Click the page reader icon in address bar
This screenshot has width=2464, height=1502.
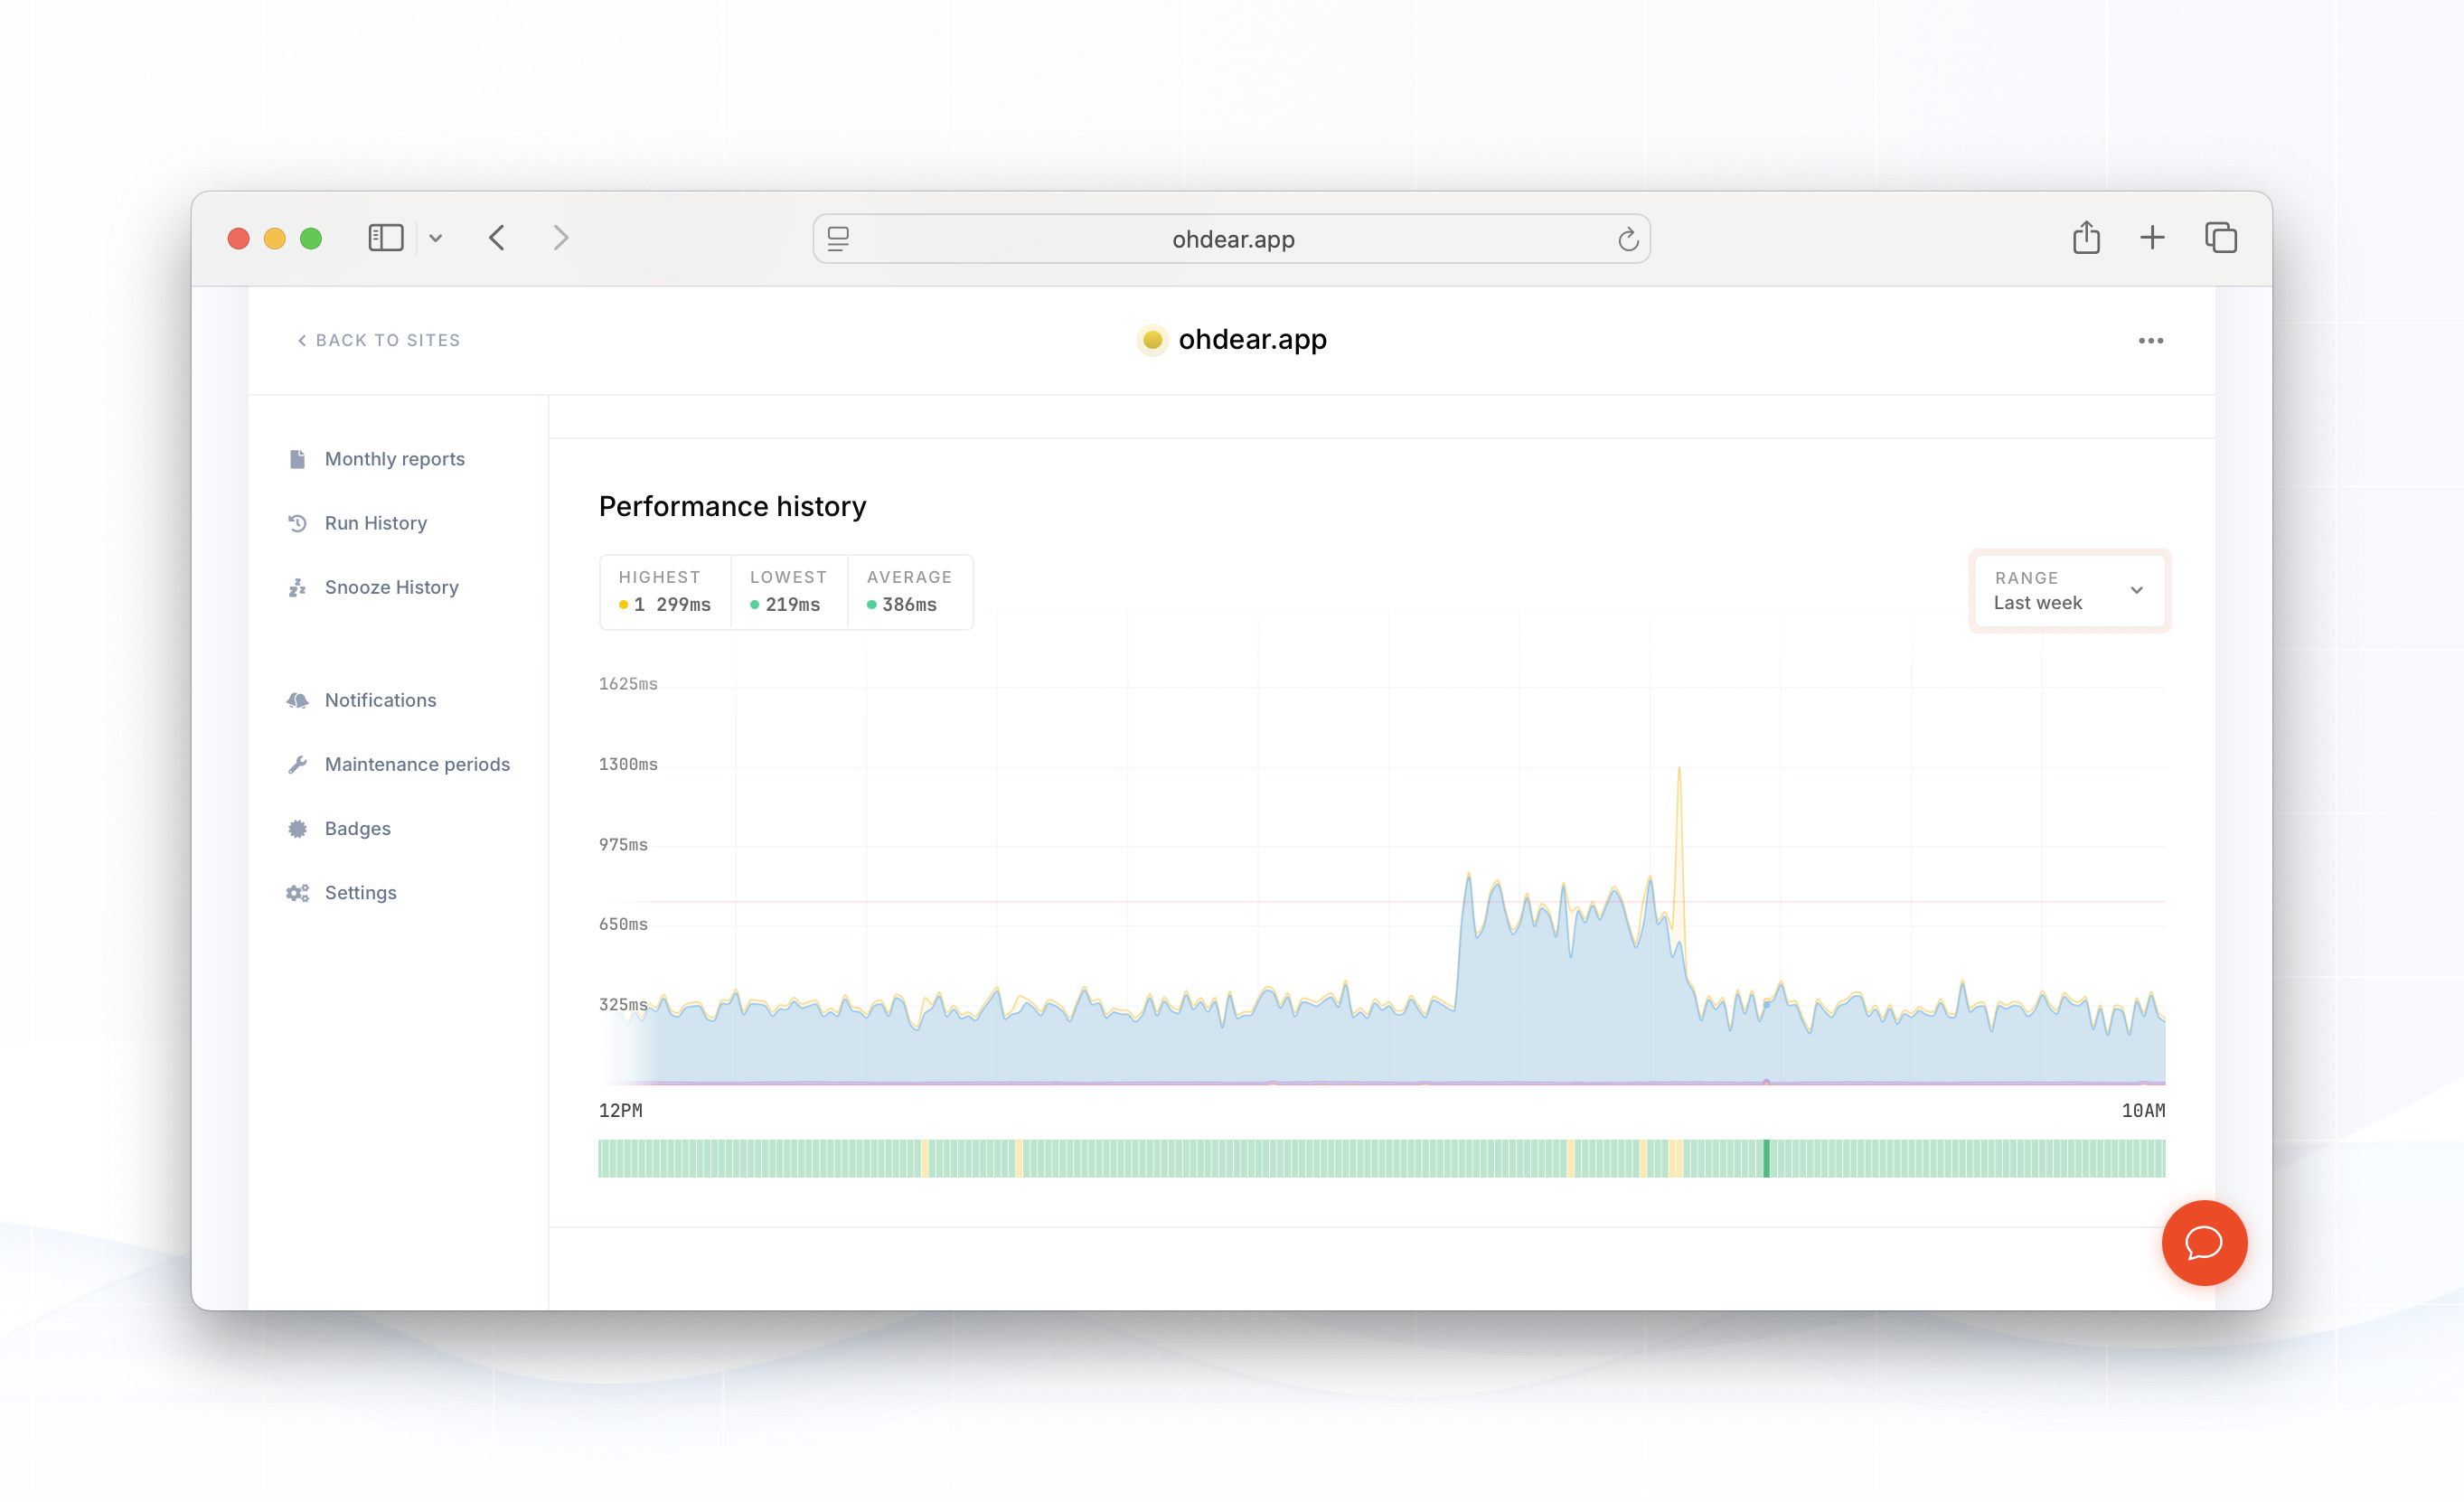tap(838, 239)
